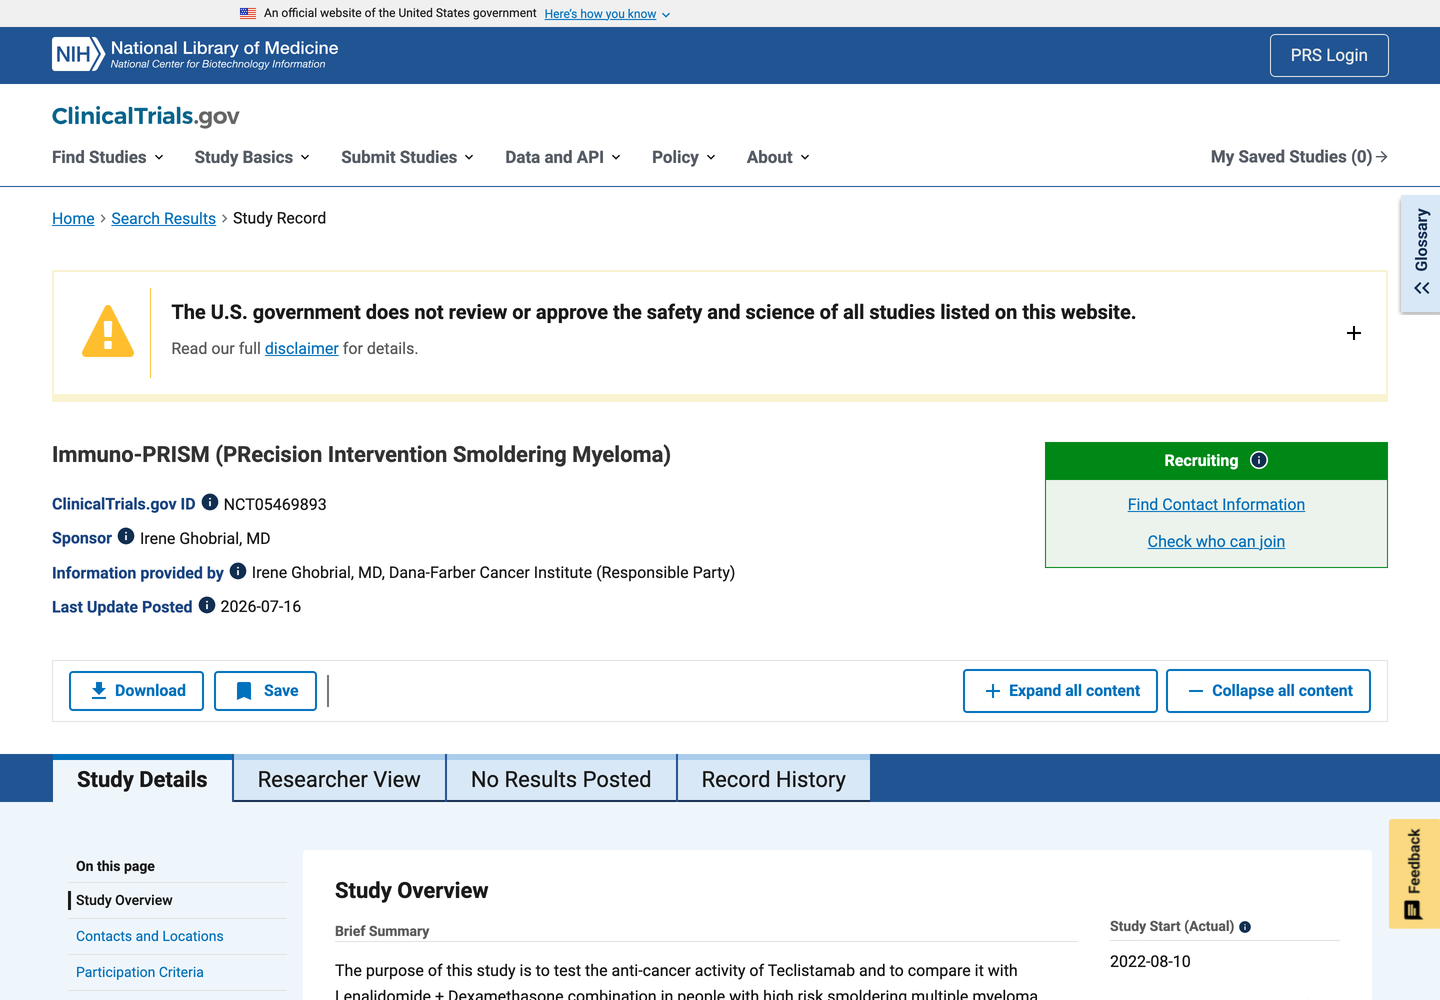Click the 2026-07-16 last update date
The image size is (1440, 1000).
click(261, 606)
